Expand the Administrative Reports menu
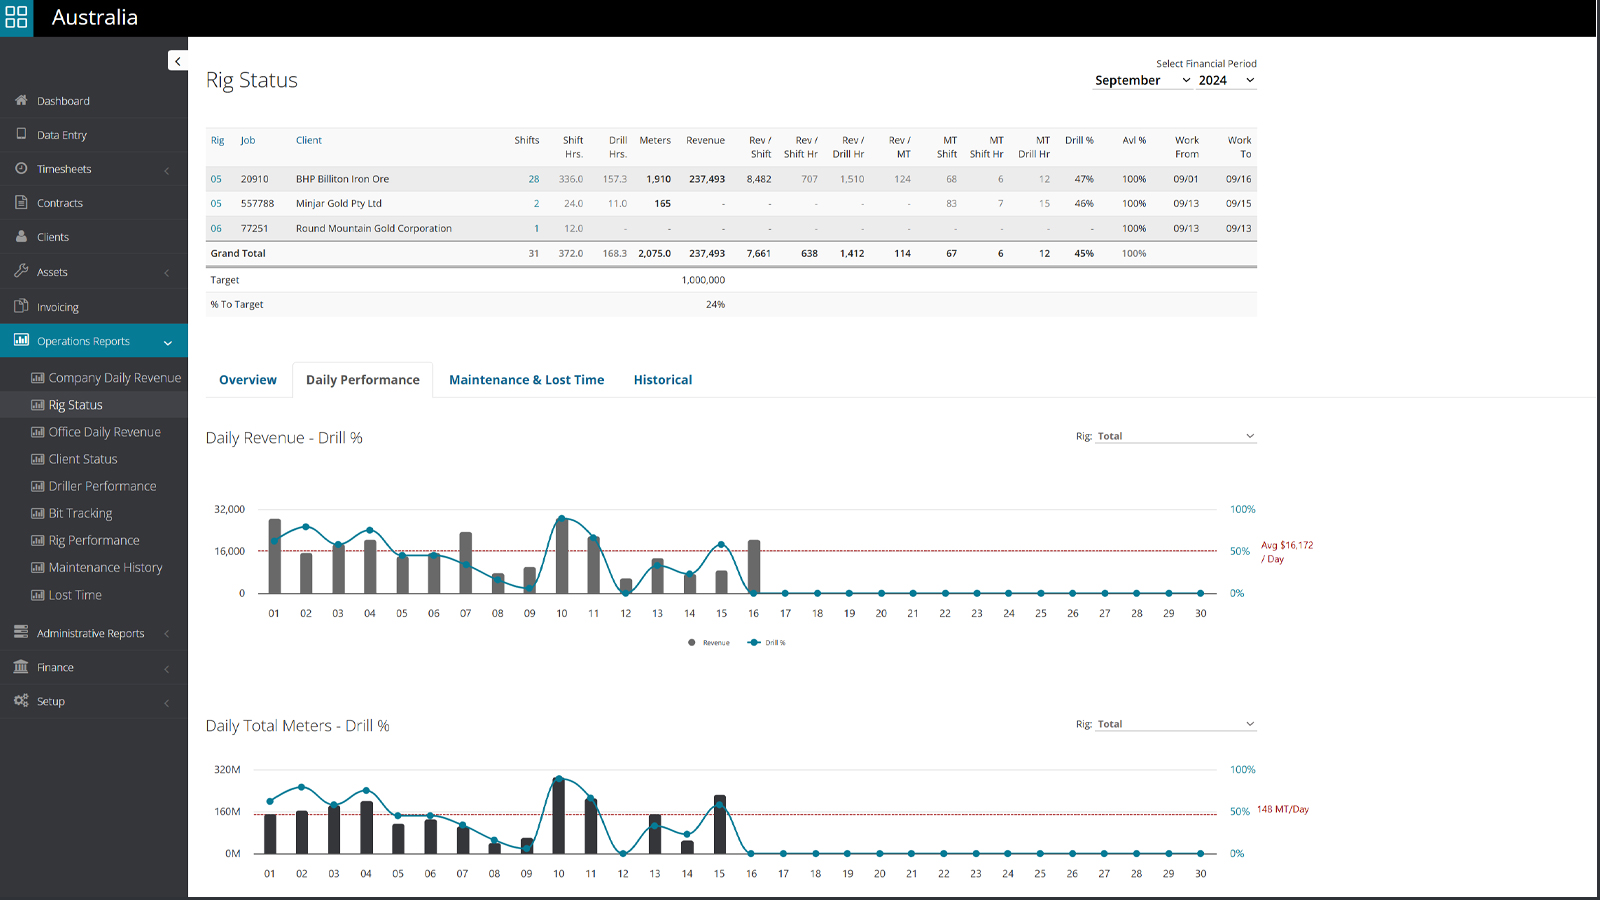Screen dimensions: 1600x900 click(91, 633)
